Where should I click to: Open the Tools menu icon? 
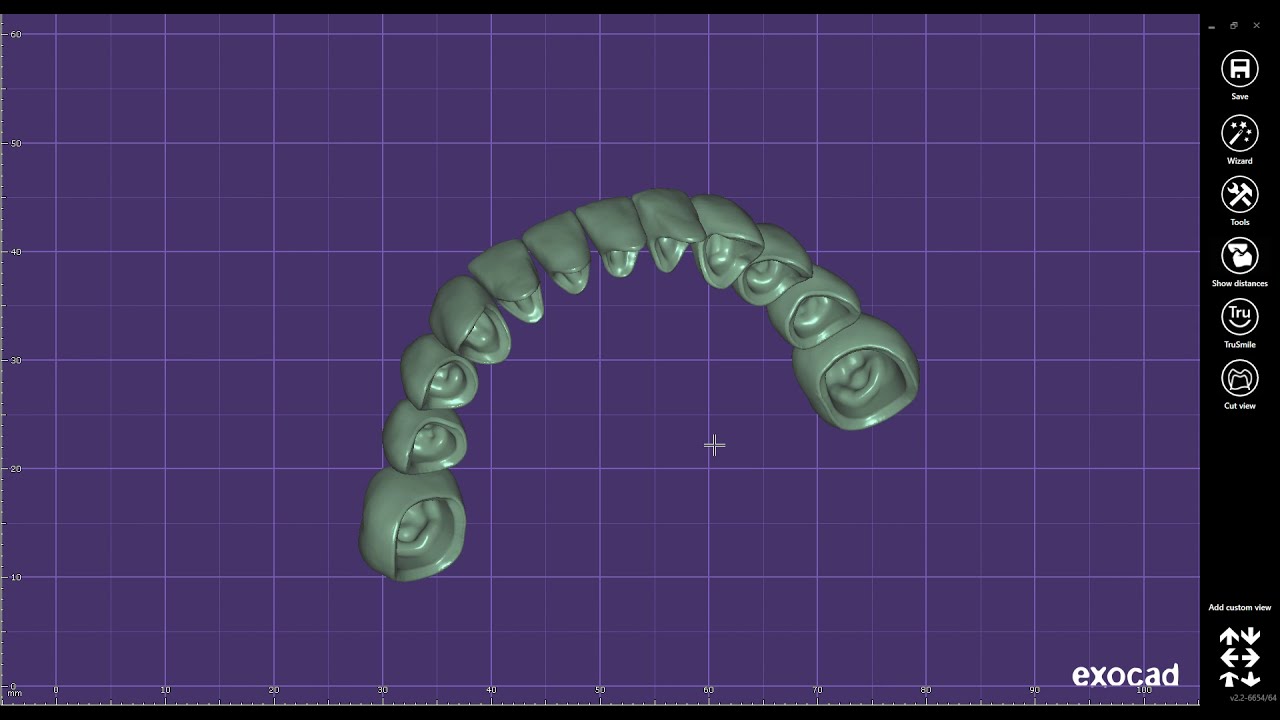coord(1239,195)
